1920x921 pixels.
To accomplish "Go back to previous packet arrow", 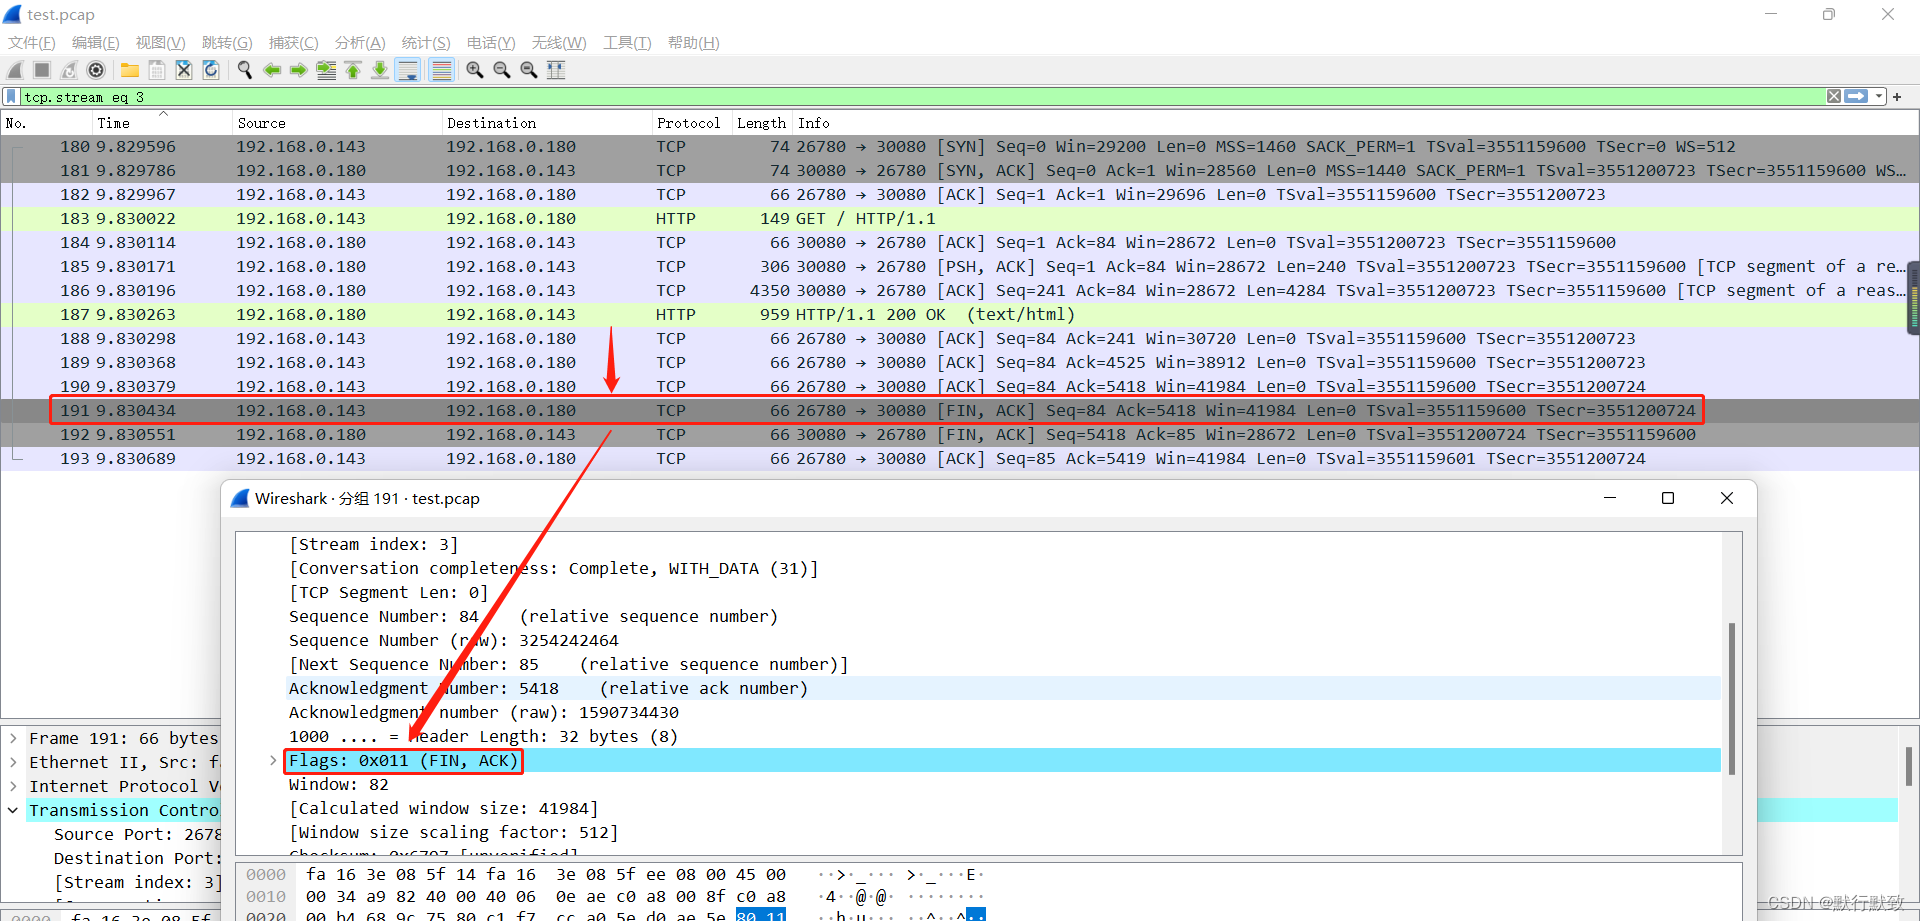I will (x=272, y=70).
